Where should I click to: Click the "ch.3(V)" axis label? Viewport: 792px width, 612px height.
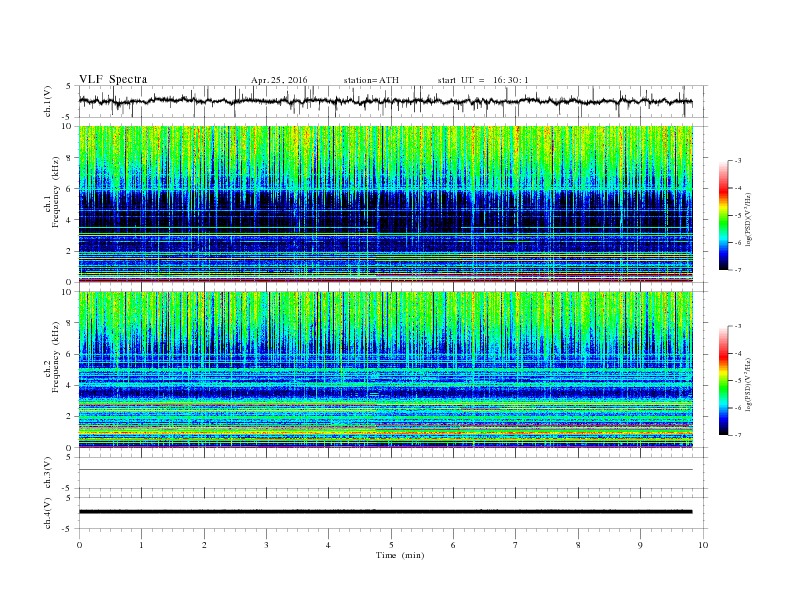tap(48, 473)
